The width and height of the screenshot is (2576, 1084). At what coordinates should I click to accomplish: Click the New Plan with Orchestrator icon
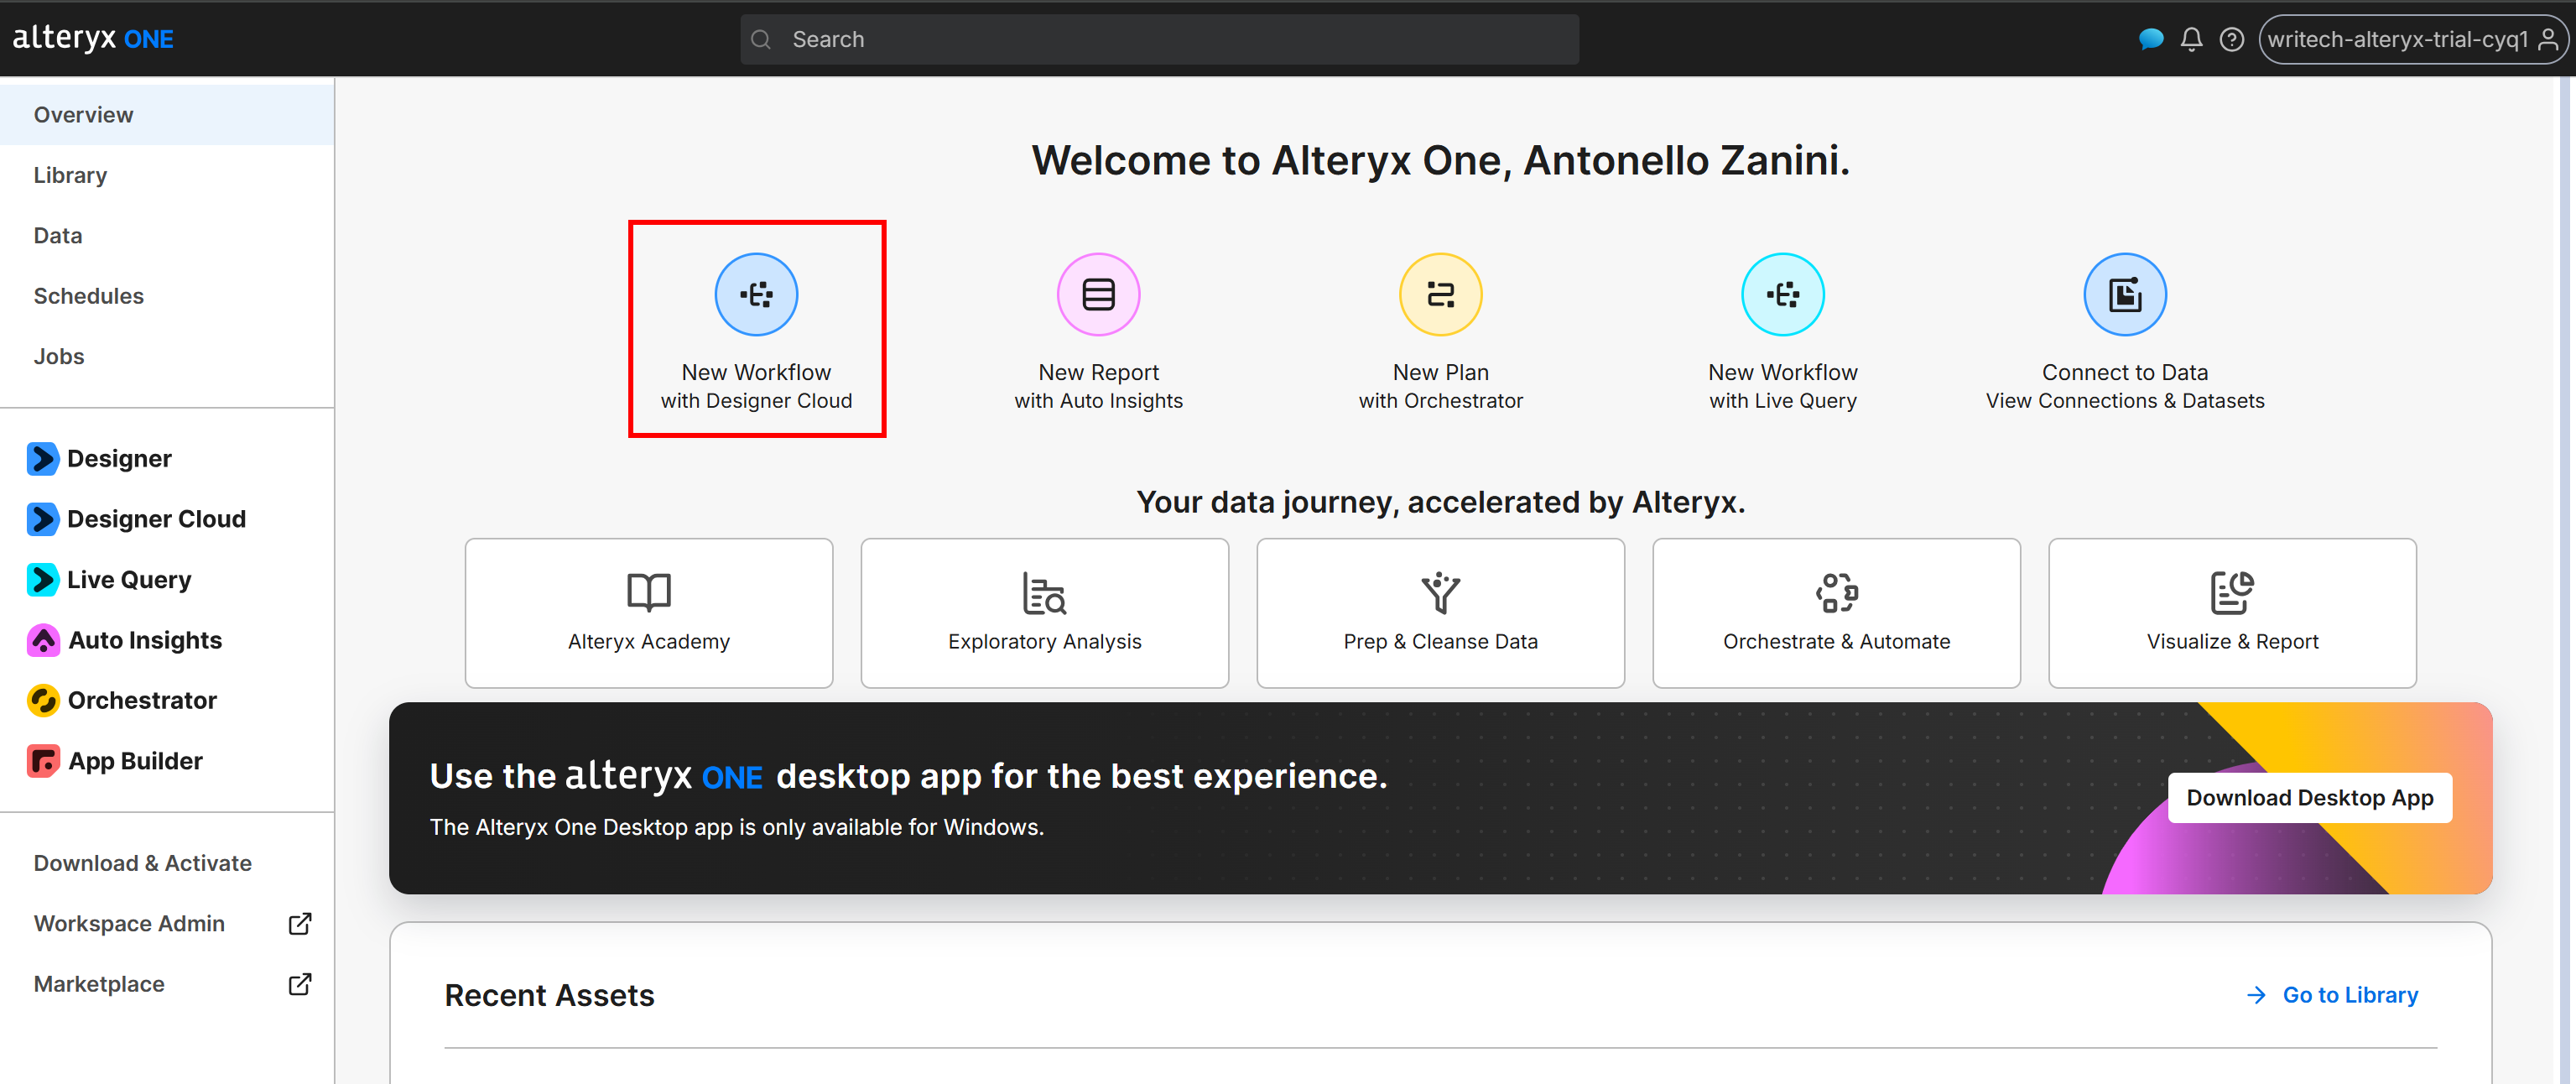(1440, 294)
